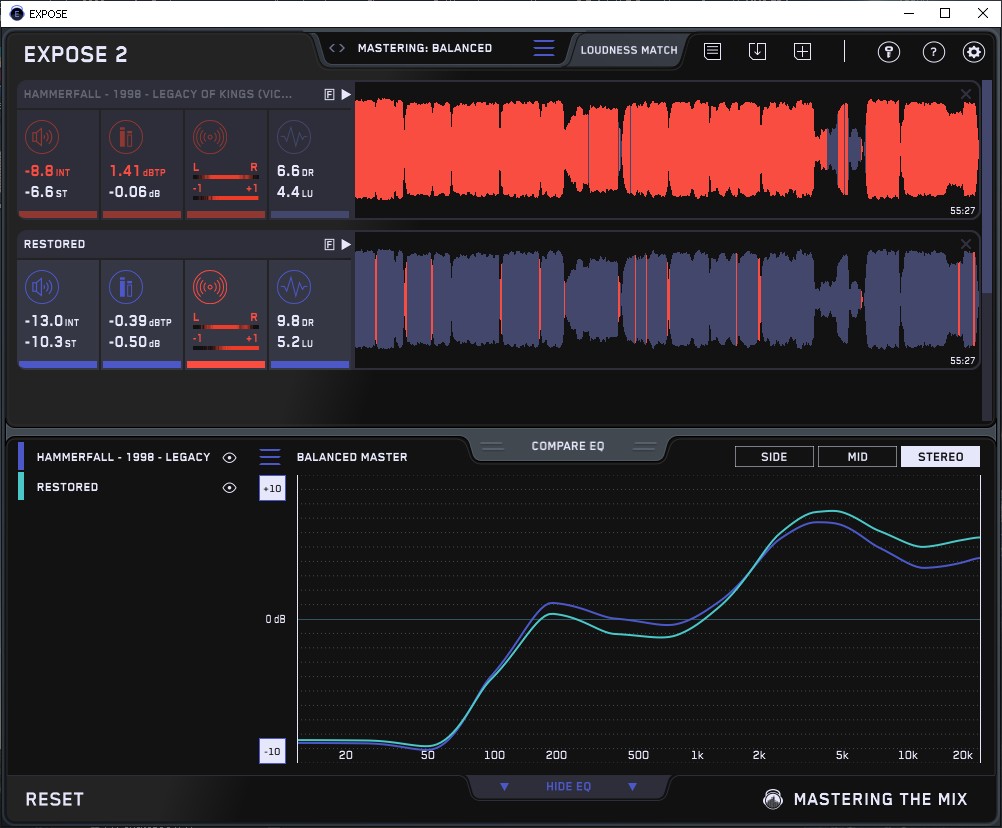1002x828 pixels.
Task: Toggle visibility of Hammerfall EQ curve
Action: [229, 457]
